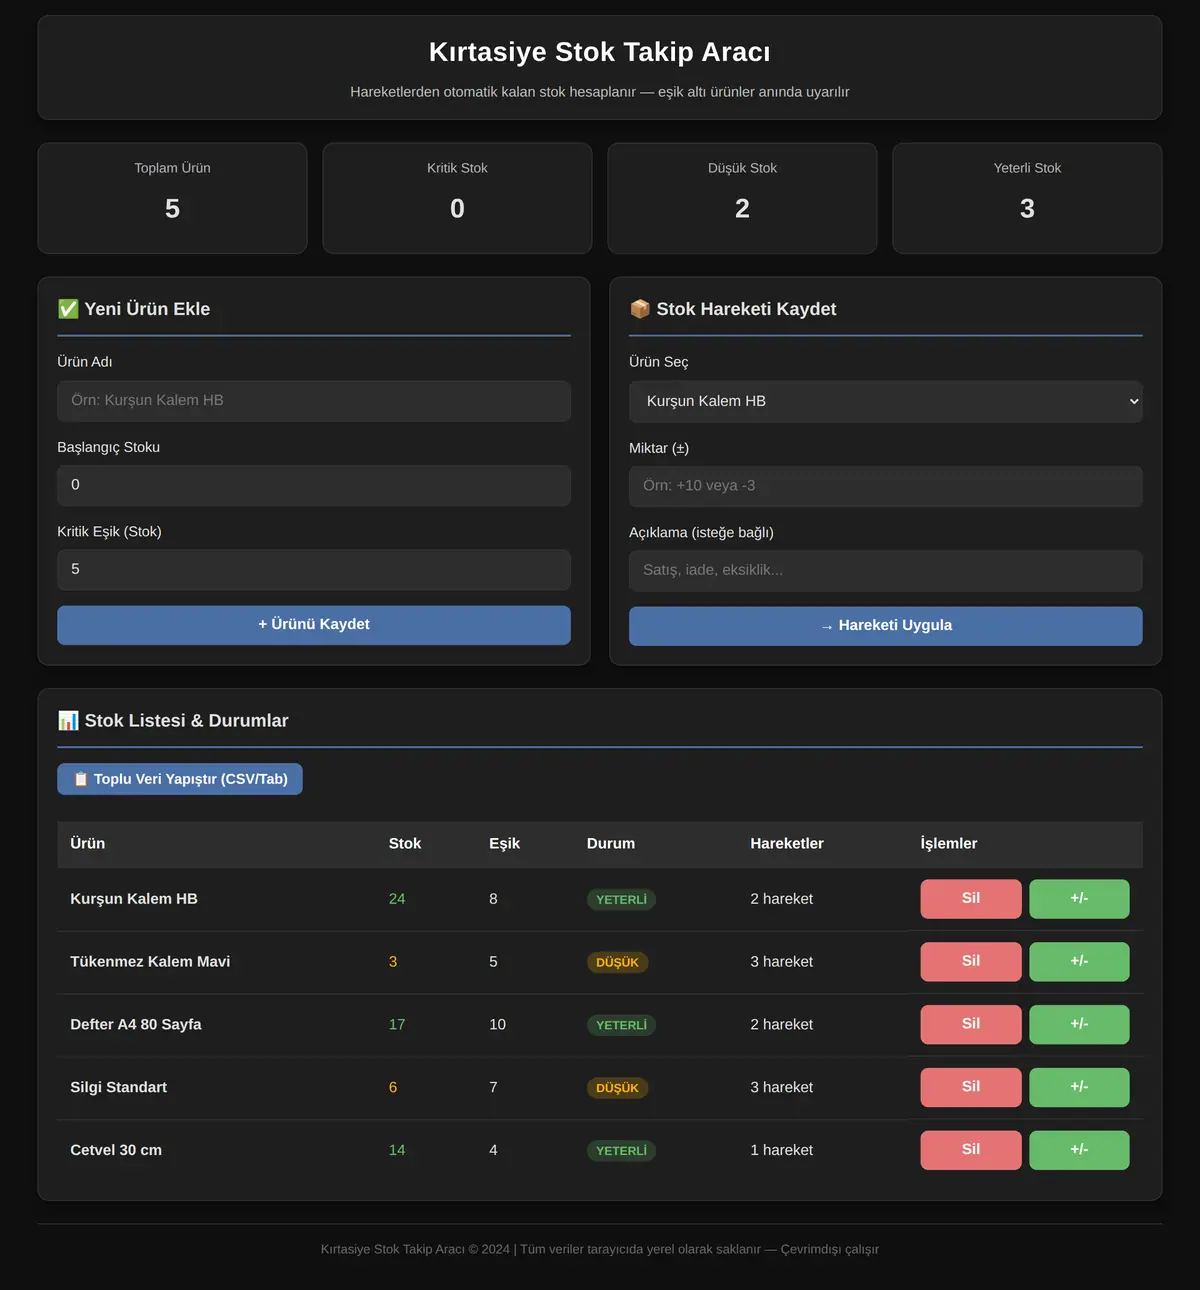Viewport: 1200px width, 1290px height.
Task: Click the Açıklama input field
Action: point(885,570)
